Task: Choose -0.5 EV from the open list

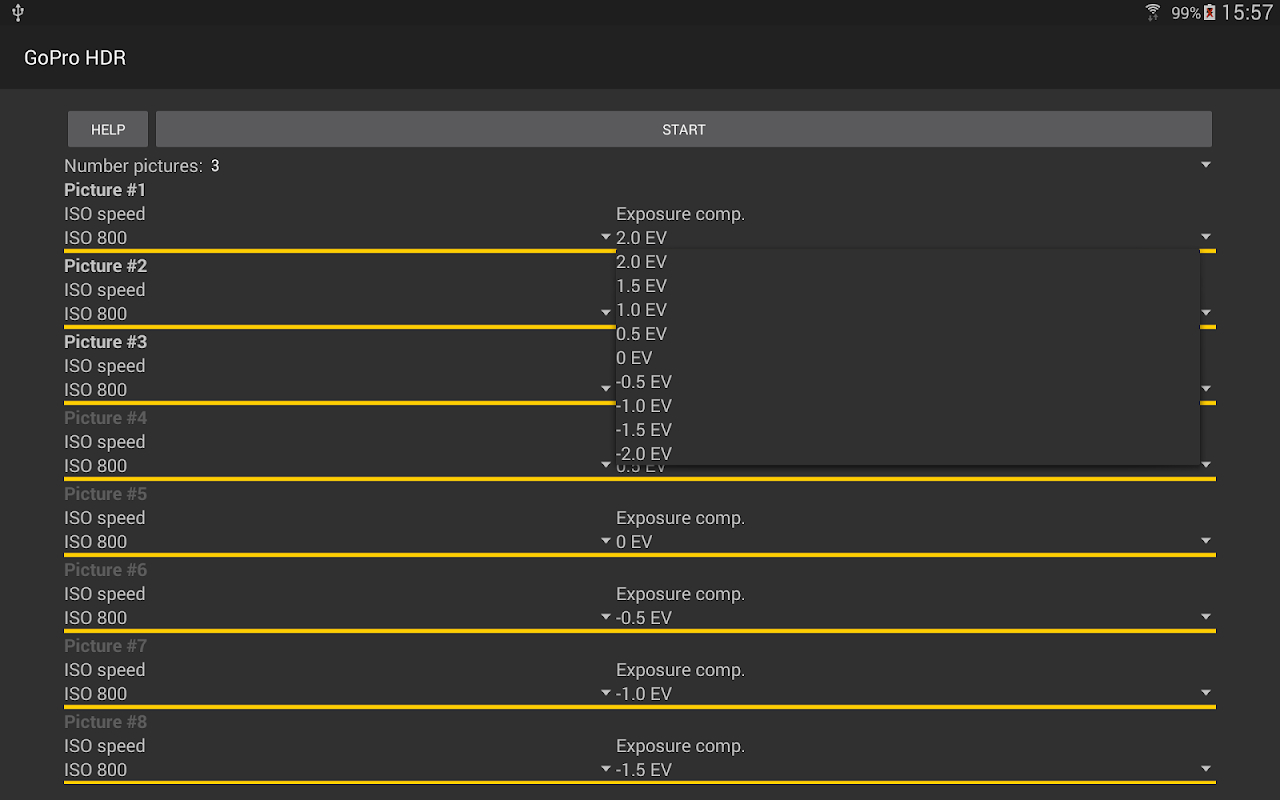Action: (908, 382)
